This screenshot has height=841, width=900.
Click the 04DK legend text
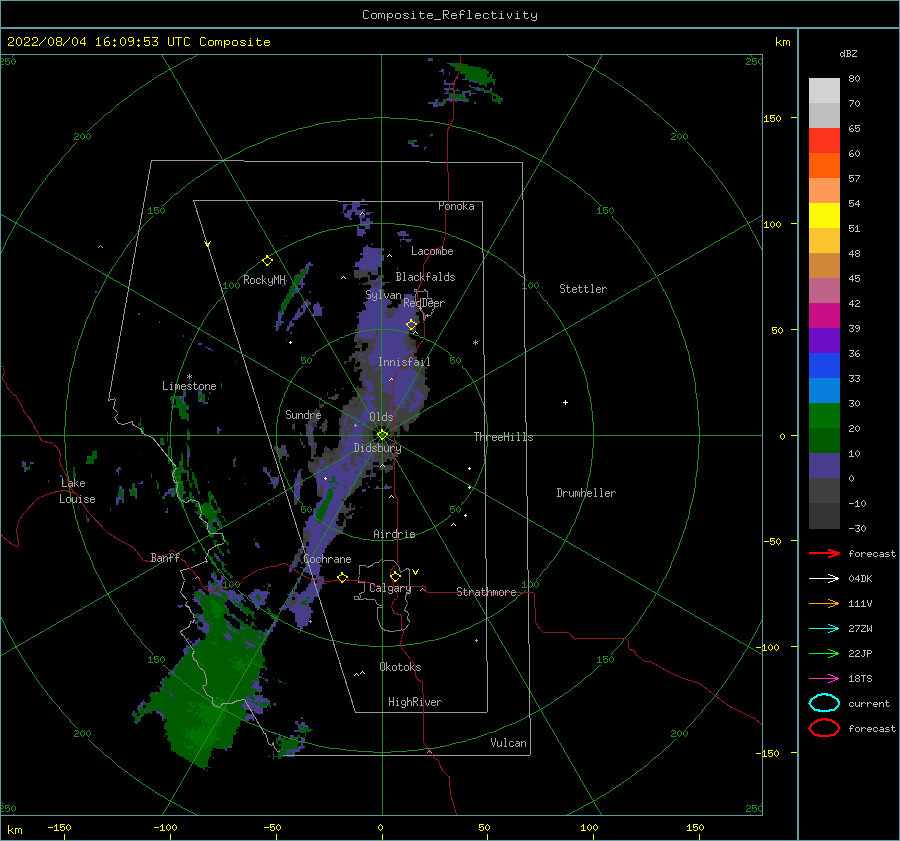[x=860, y=579]
